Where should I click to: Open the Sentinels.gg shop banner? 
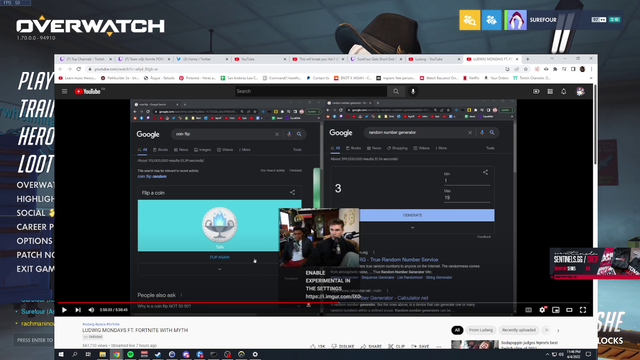(595, 263)
